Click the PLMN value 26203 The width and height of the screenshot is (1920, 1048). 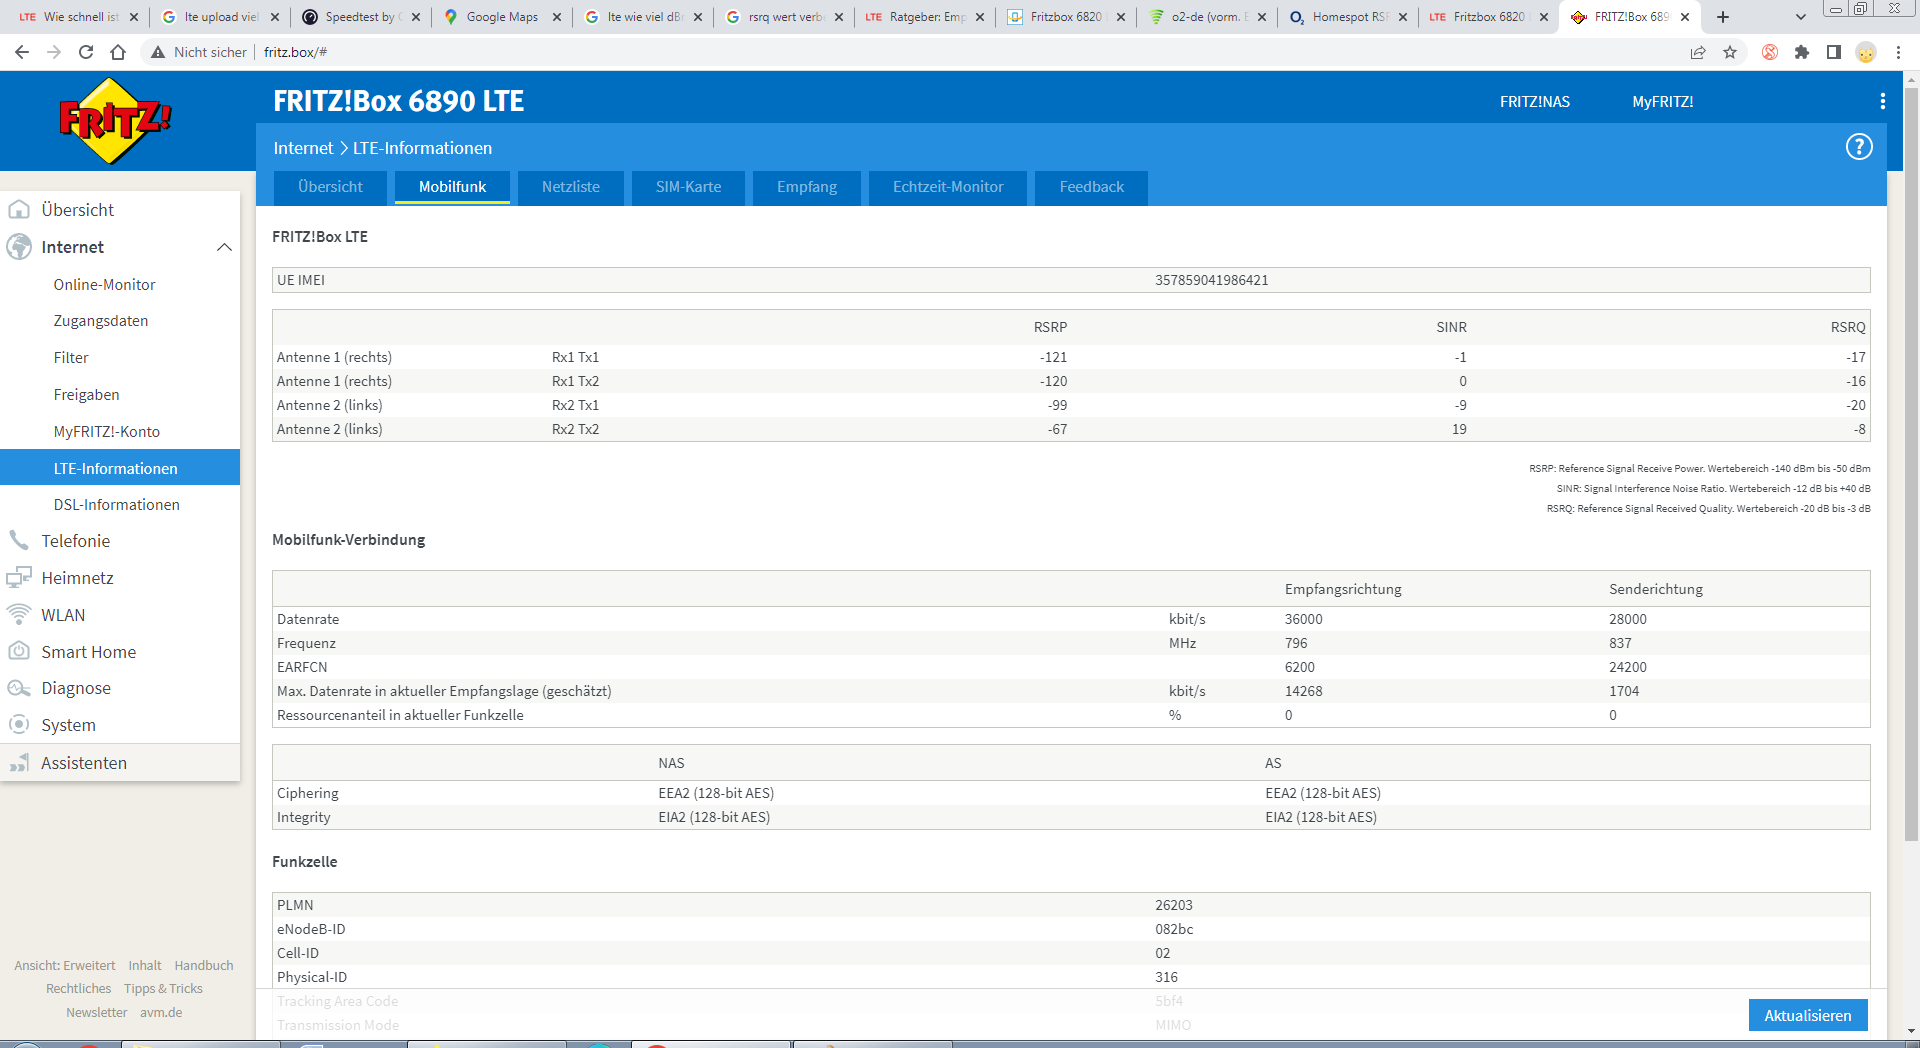(1174, 905)
